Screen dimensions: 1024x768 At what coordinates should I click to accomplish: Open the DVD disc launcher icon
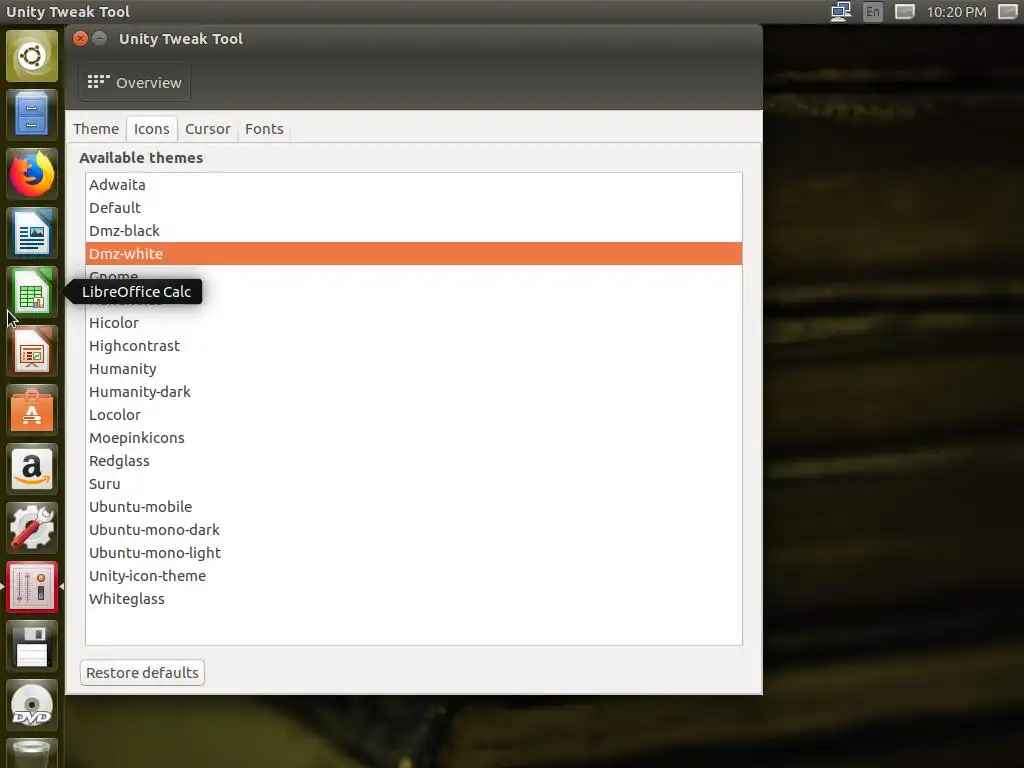point(32,705)
